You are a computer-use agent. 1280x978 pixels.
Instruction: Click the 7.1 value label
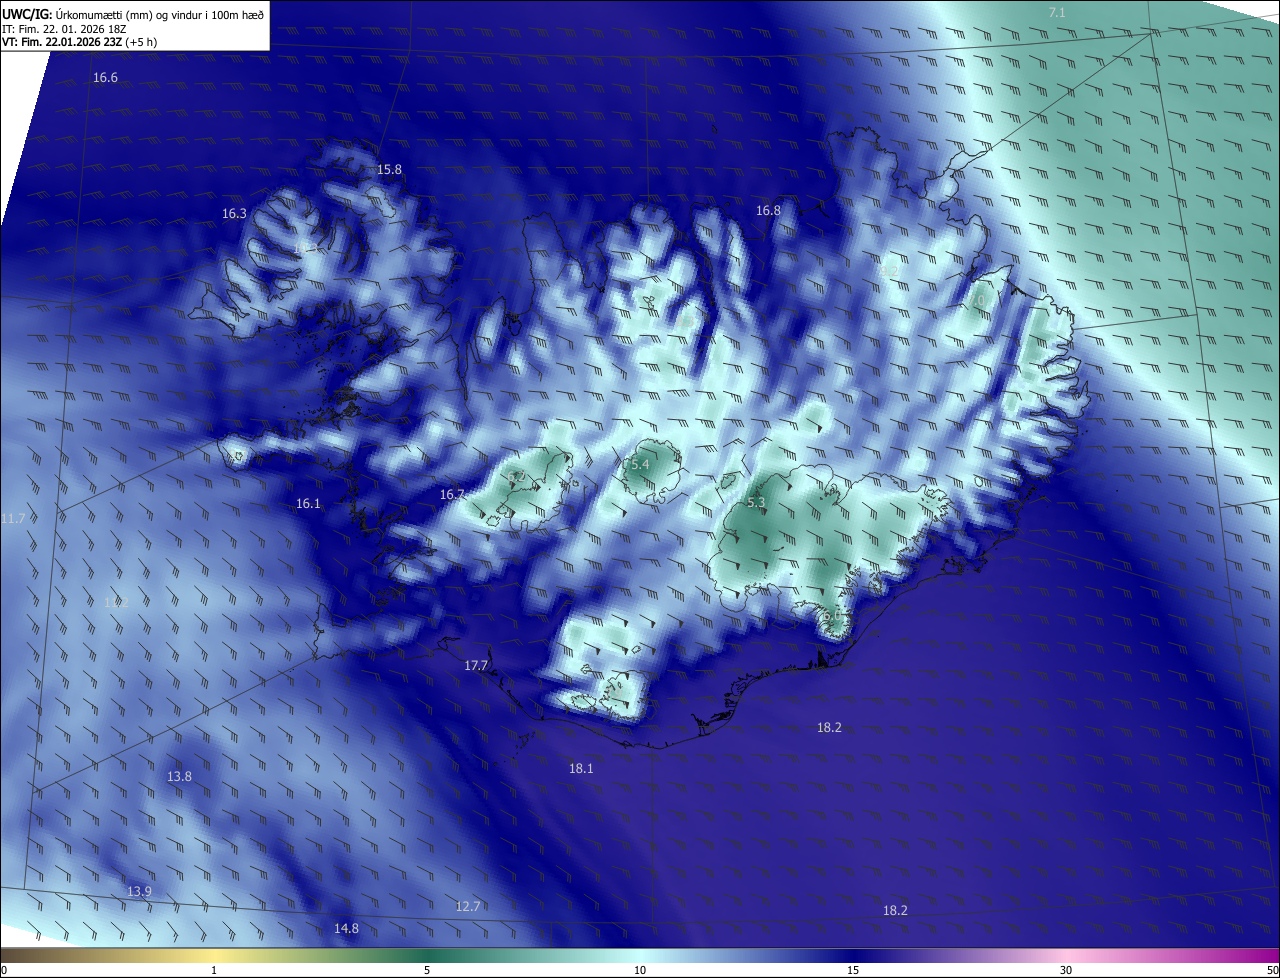[x=1057, y=12]
